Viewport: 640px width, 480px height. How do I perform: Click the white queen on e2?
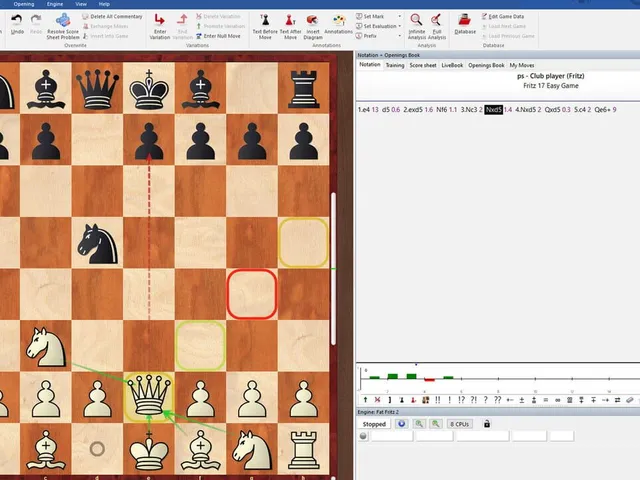coord(149,396)
